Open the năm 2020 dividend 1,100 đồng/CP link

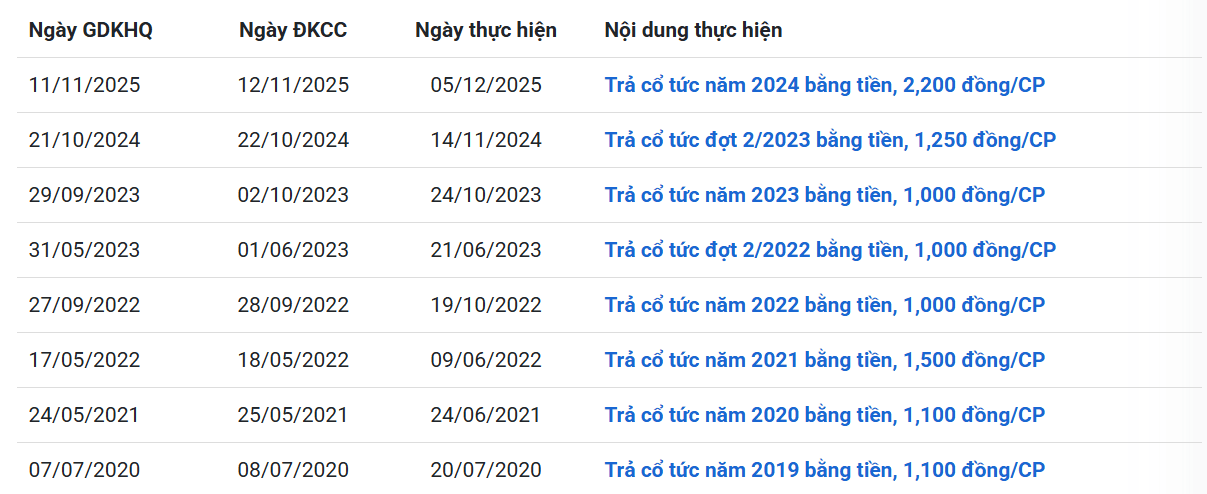point(825,415)
